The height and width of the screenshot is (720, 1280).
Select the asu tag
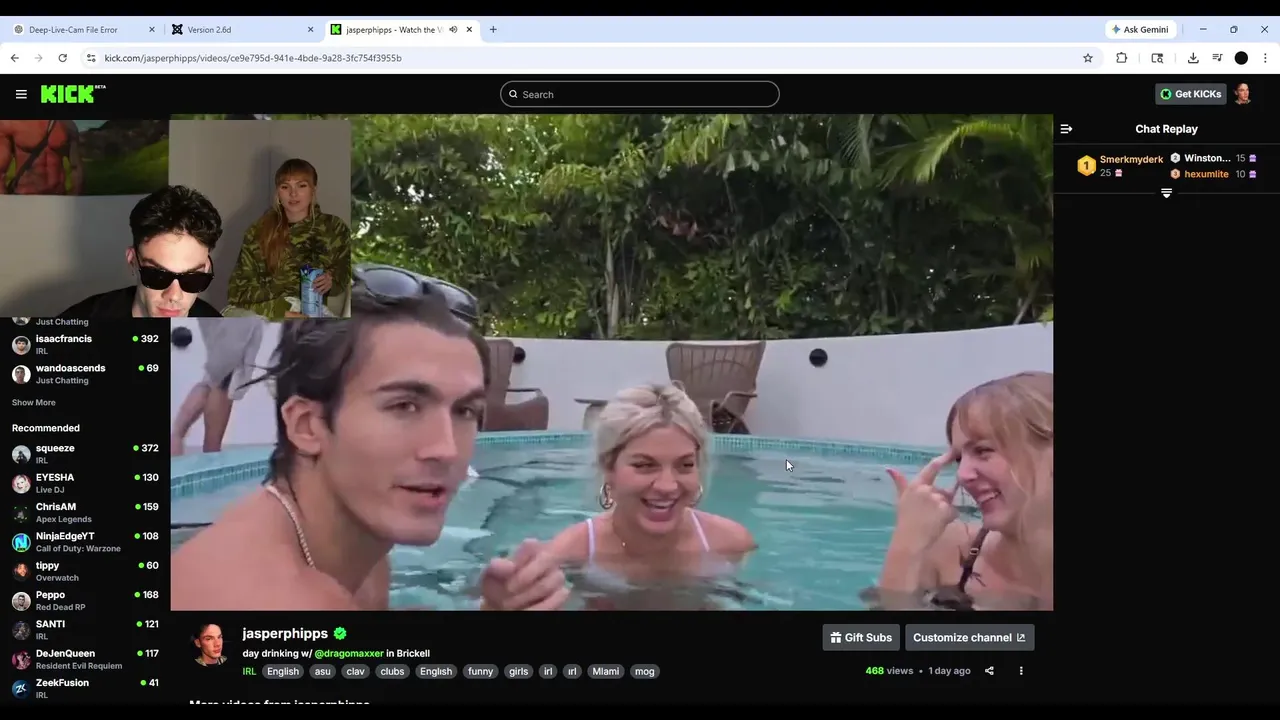click(322, 672)
